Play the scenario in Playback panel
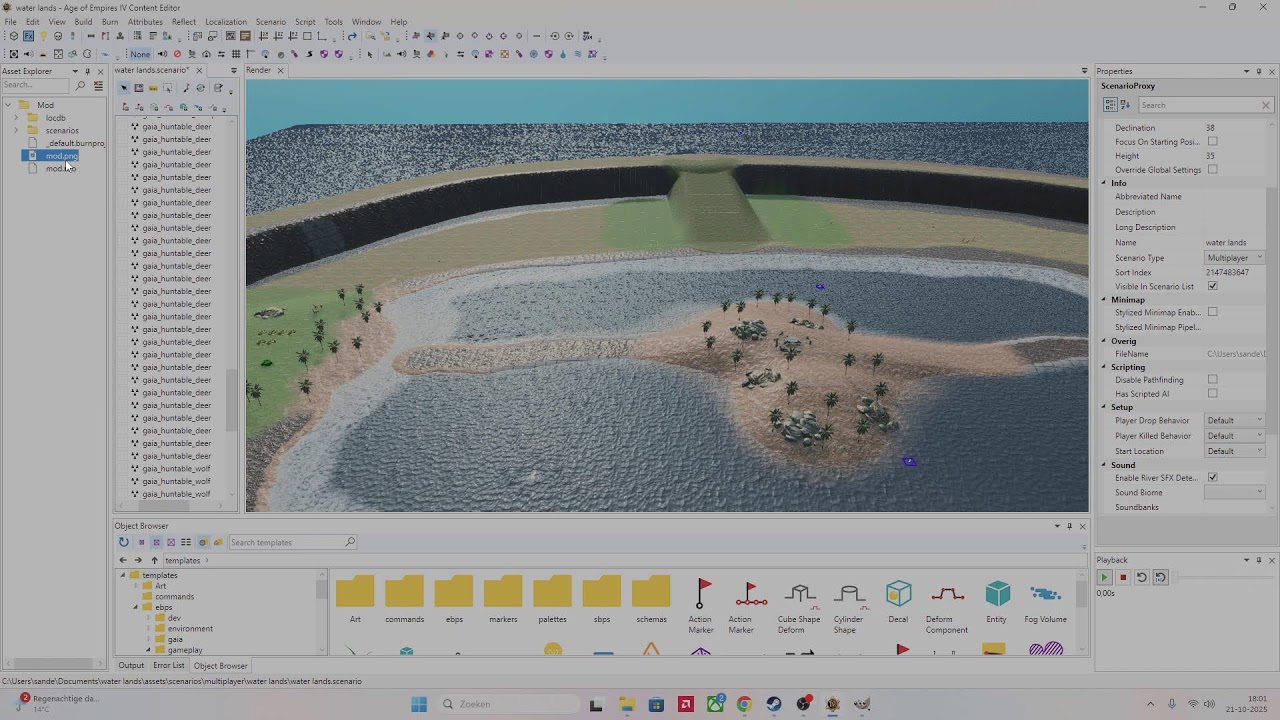 [1104, 577]
